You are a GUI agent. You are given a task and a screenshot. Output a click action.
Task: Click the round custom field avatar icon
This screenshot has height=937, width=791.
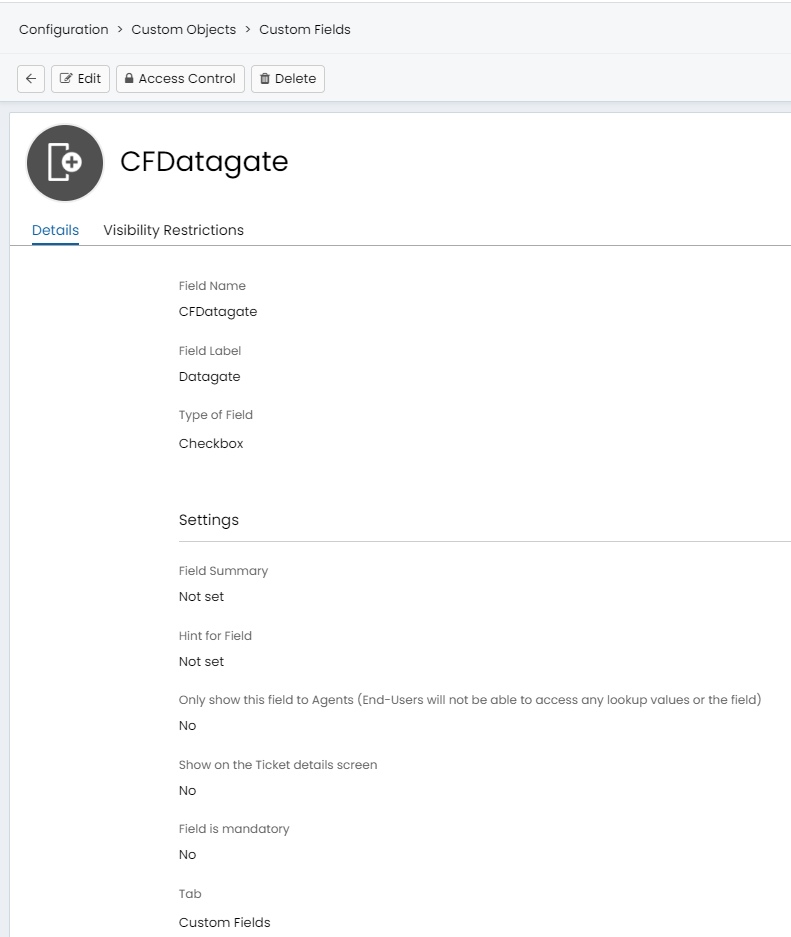coord(65,163)
